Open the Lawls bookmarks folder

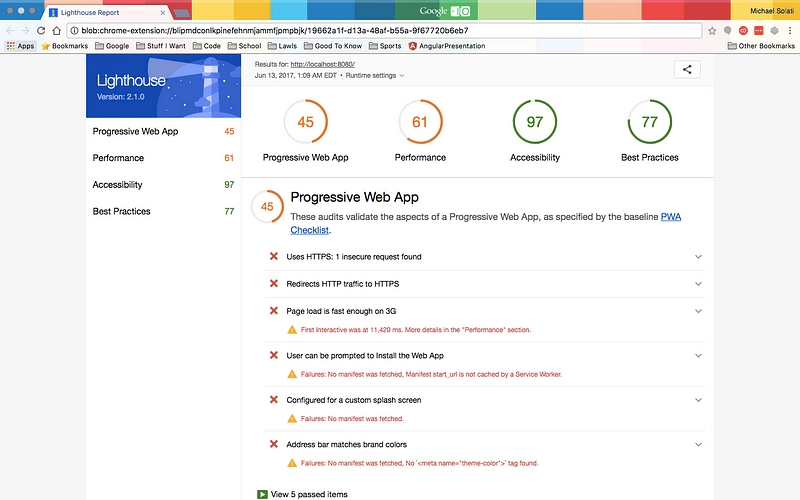282,46
